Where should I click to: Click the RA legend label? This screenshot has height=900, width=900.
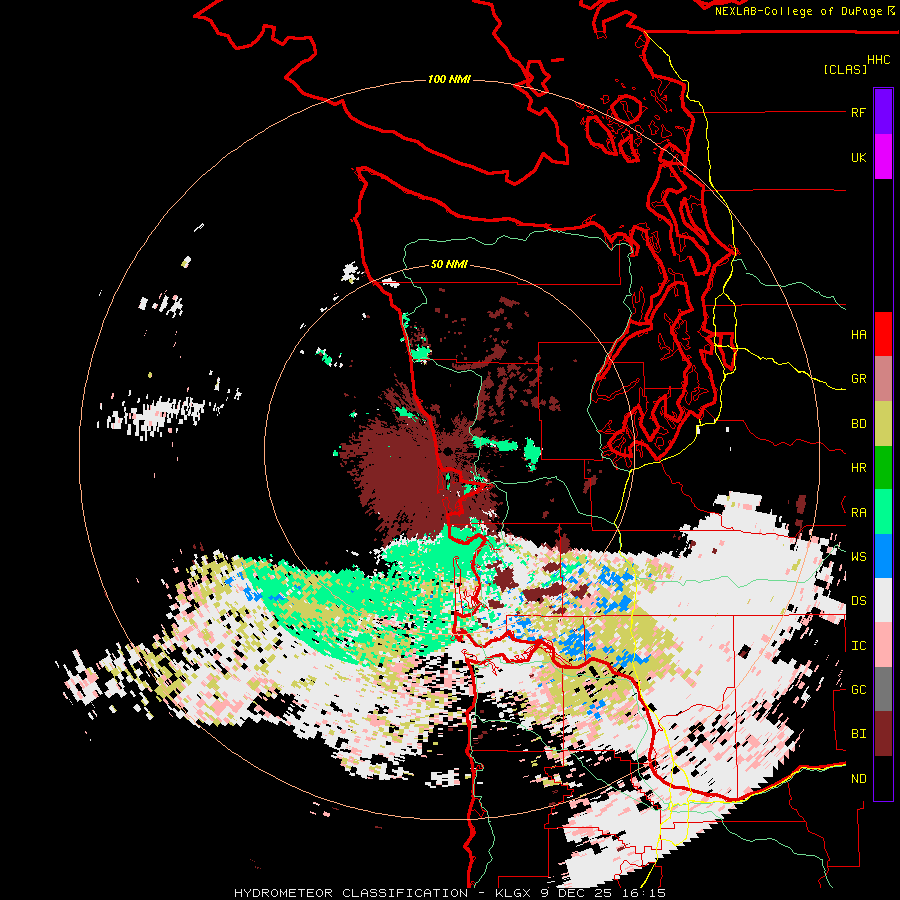[858, 512]
